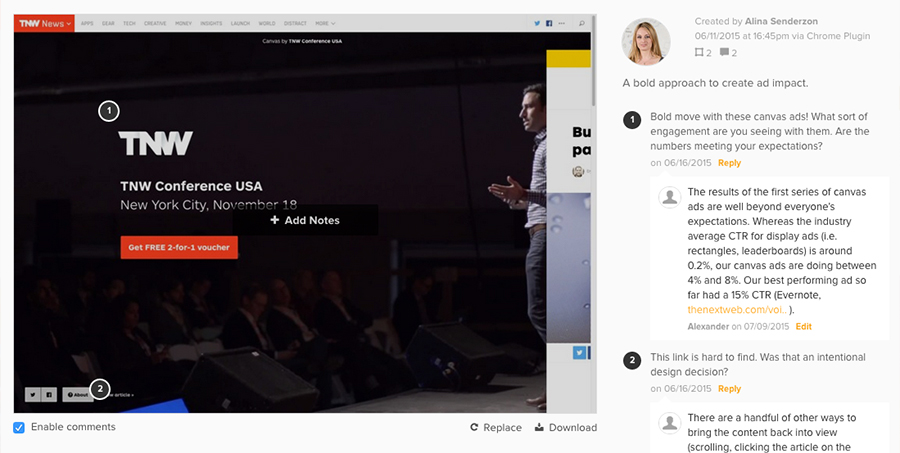900x453 pixels.
Task: Click Alexander's avatar icon beside first reply
Action: [669, 197]
